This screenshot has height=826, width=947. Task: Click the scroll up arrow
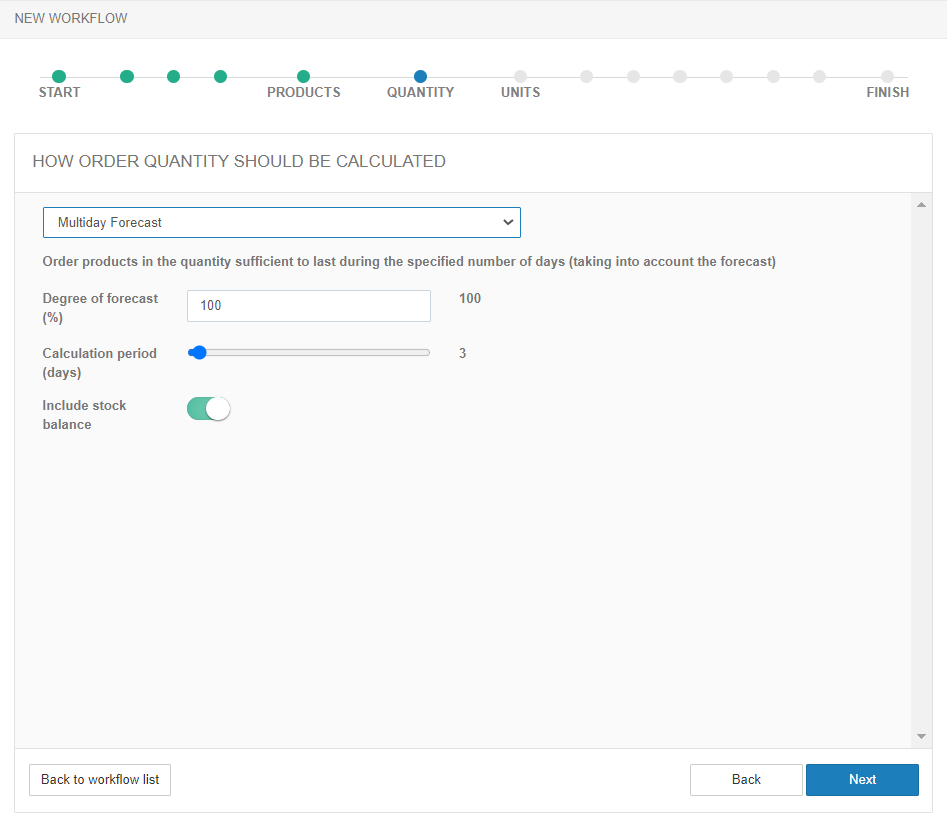pyautogui.click(x=921, y=205)
